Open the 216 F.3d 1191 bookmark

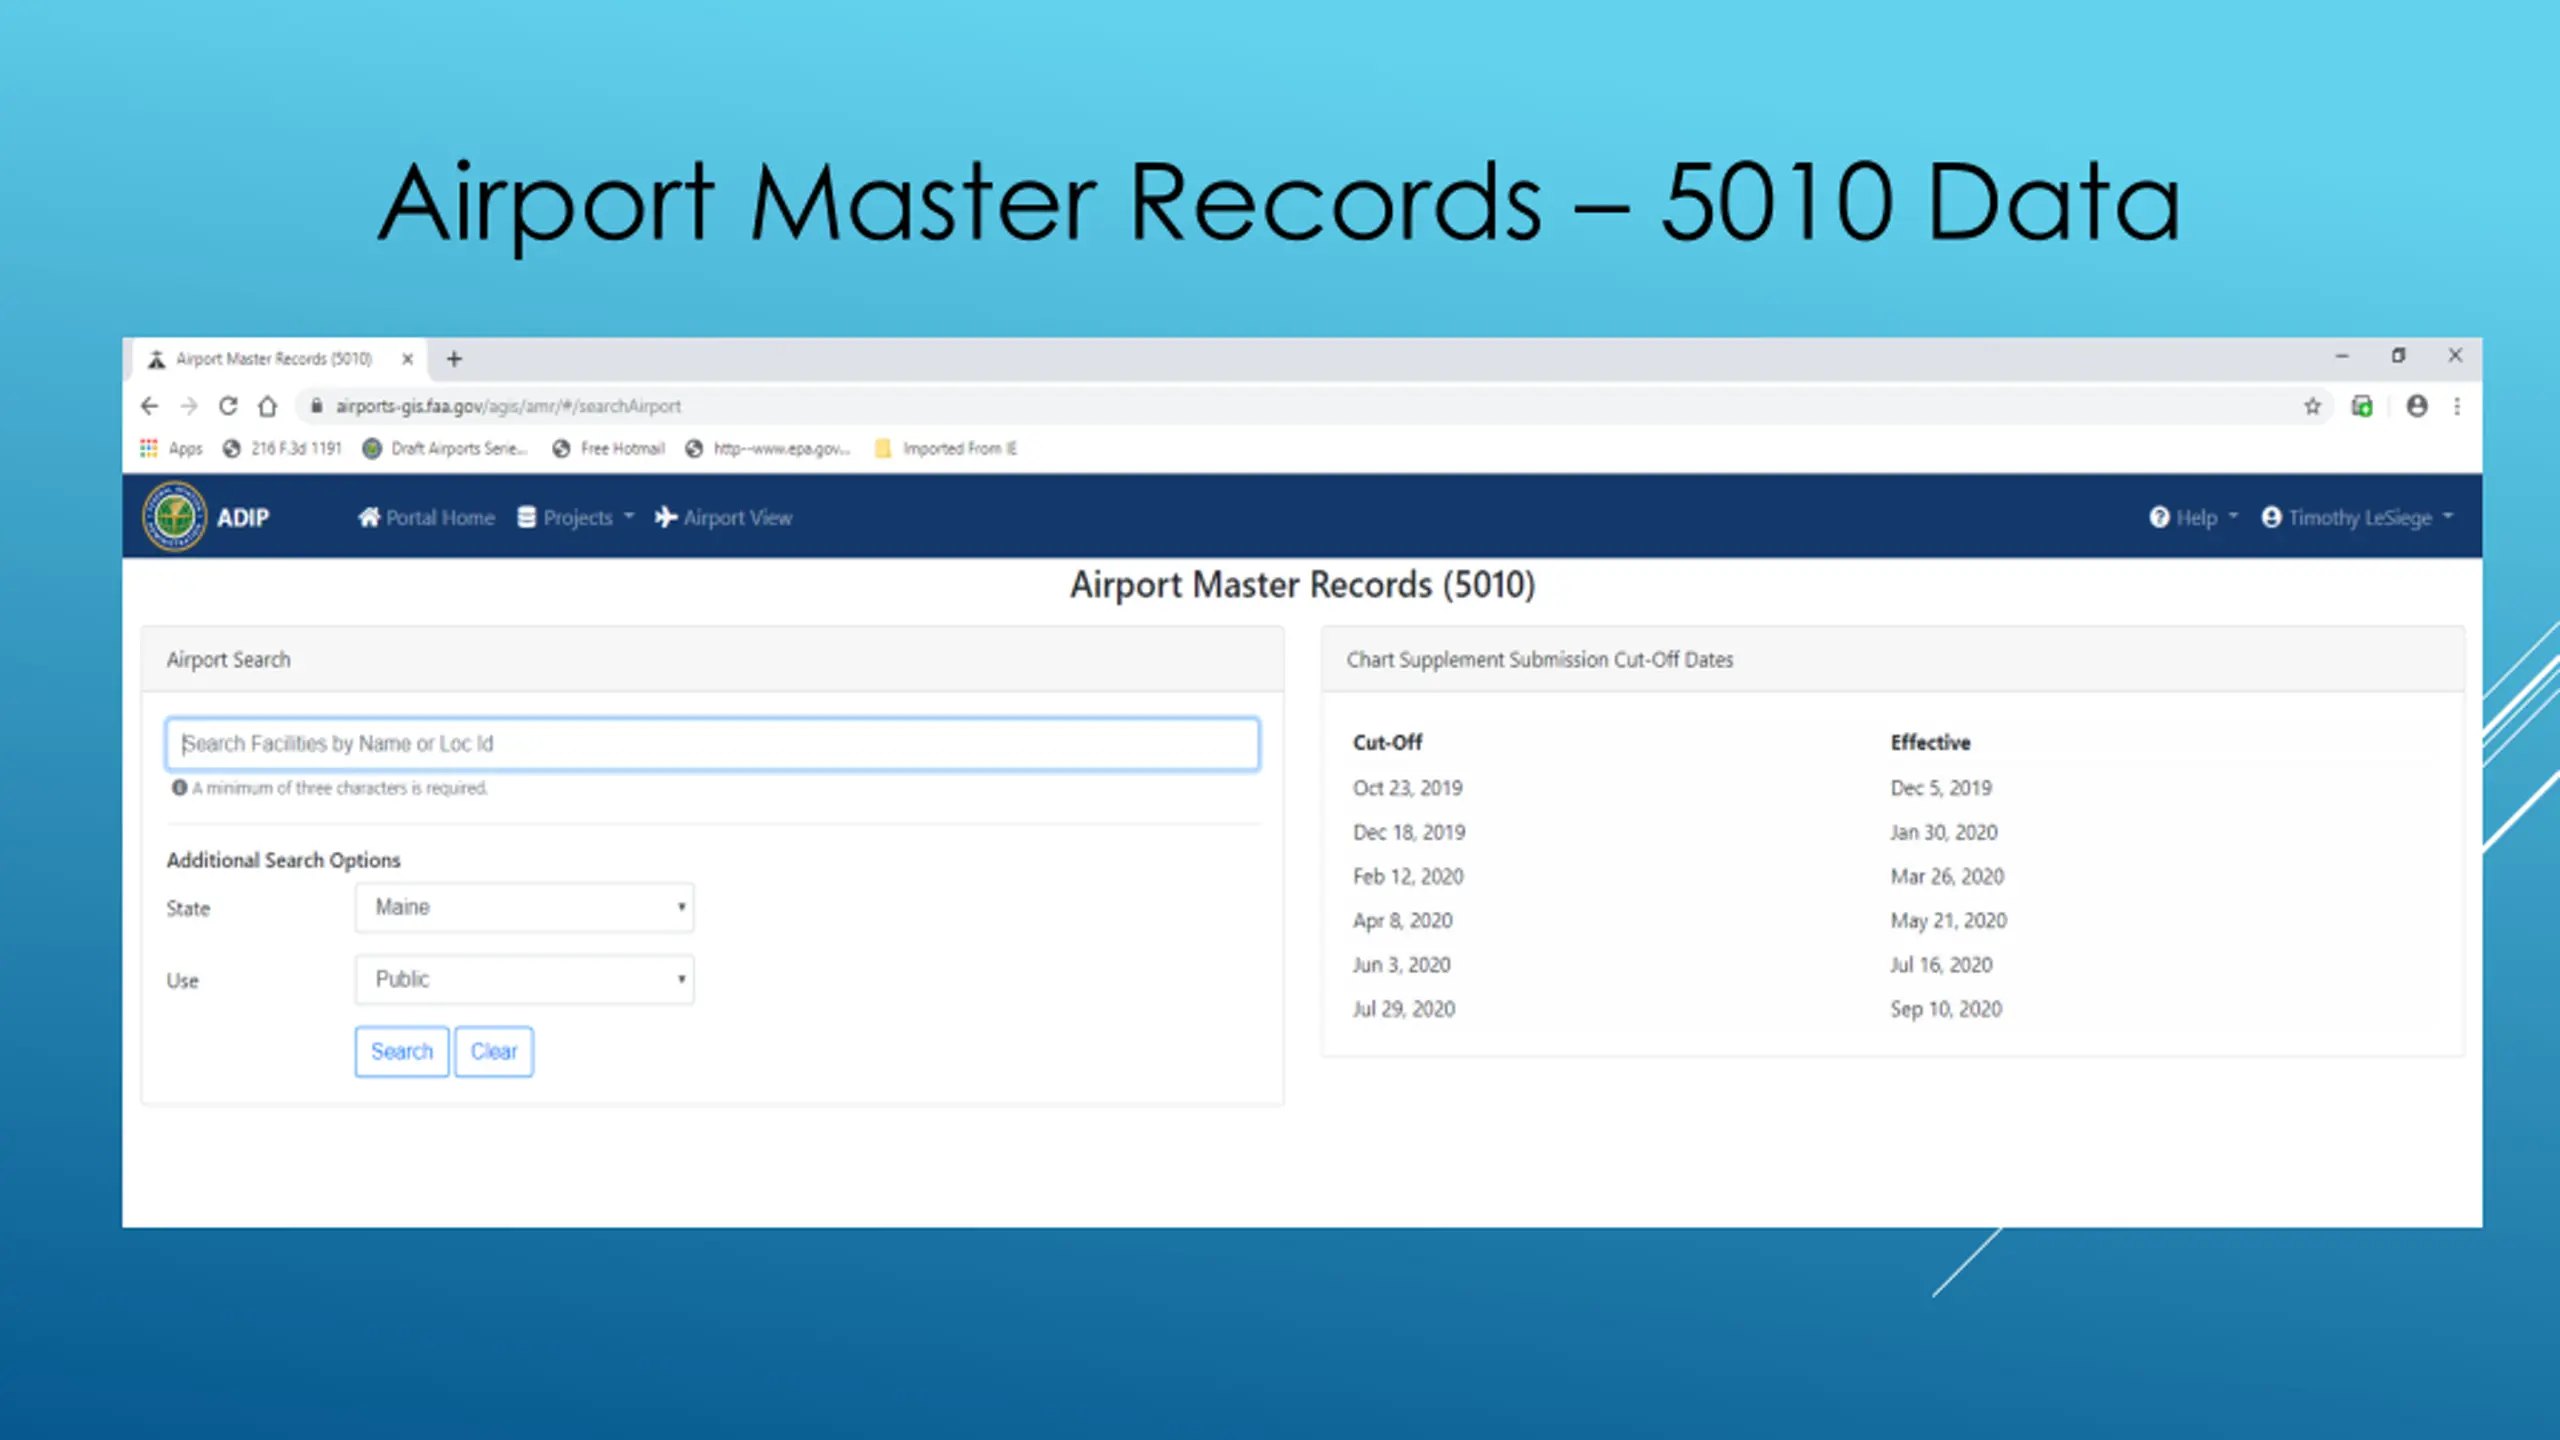[282, 448]
